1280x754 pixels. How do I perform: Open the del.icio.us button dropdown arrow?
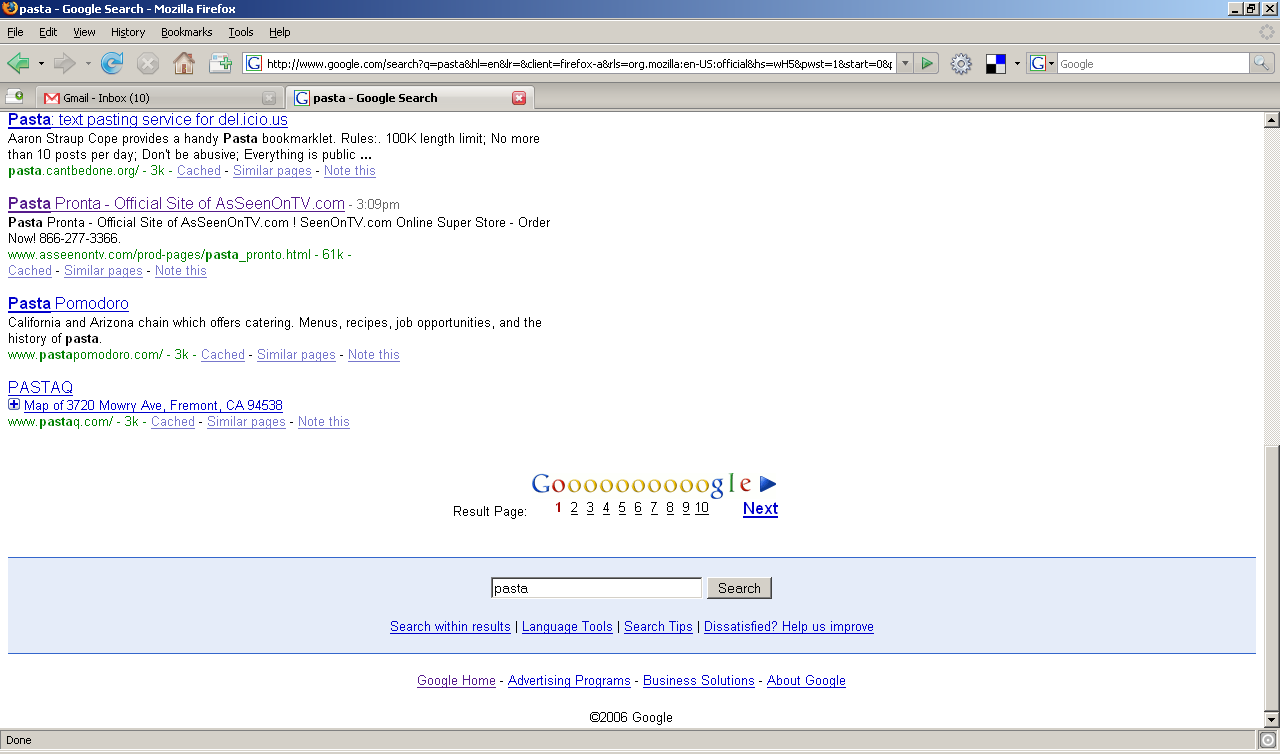tap(1017, 64)
